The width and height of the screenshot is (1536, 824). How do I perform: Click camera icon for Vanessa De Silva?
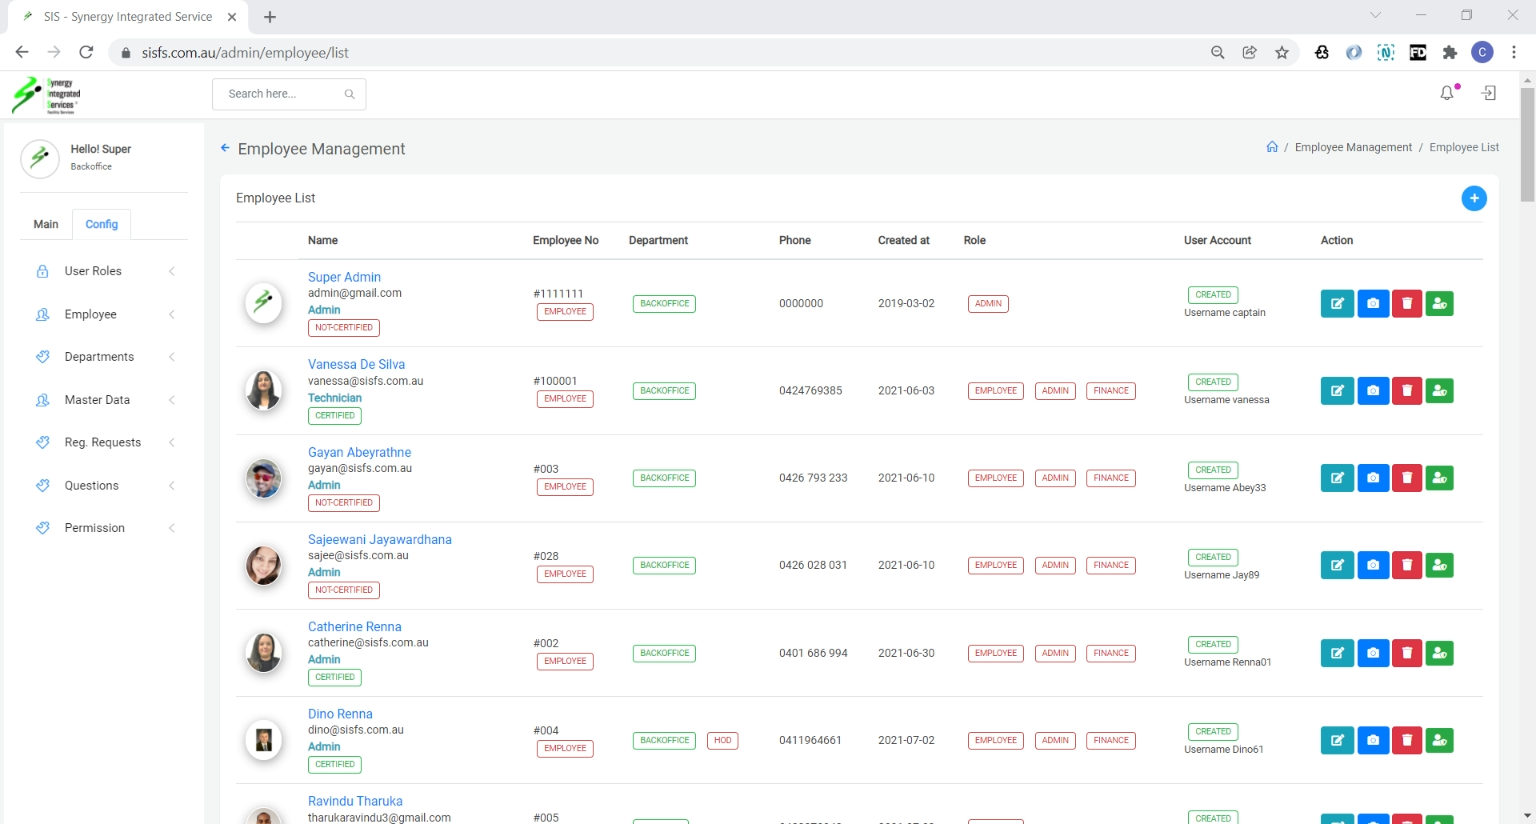pos(1372,391)
